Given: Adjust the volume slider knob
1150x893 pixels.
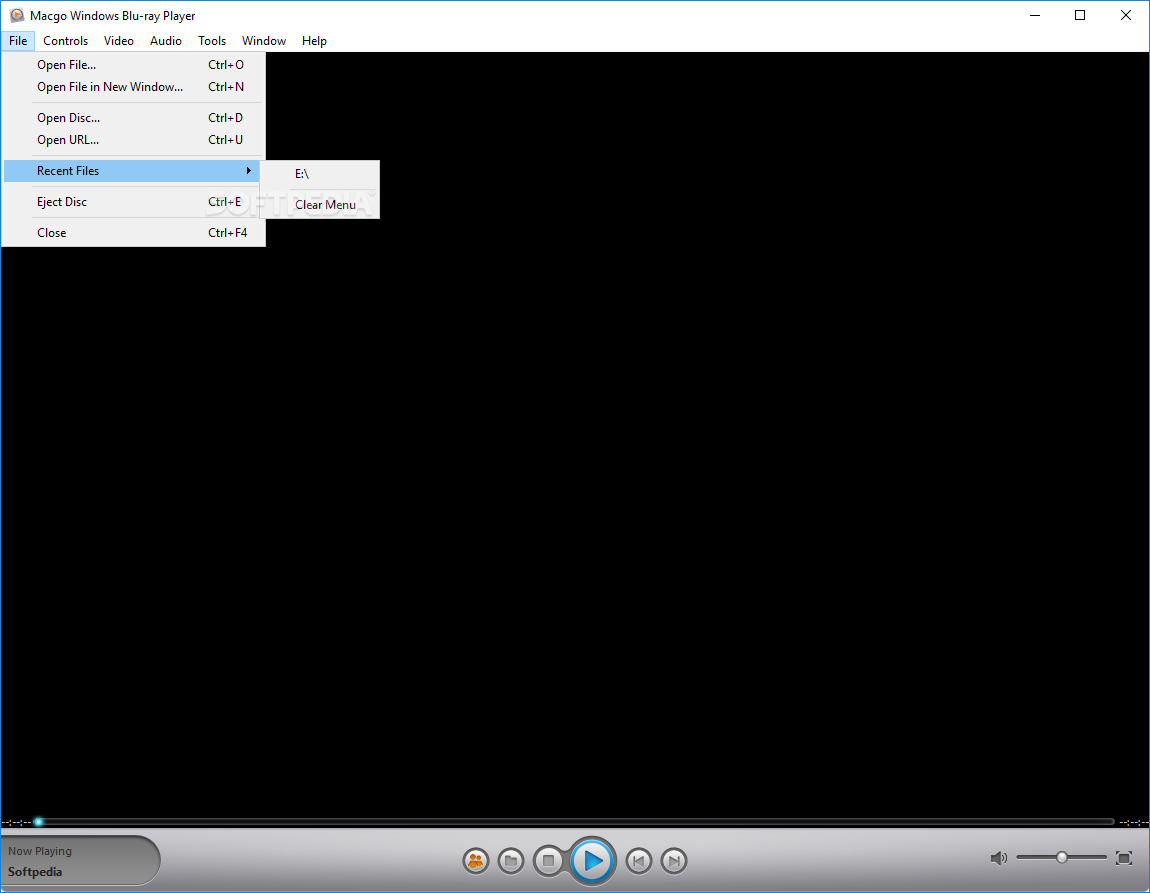Looking at the screenshot, I should click(x=1061, y=857).
